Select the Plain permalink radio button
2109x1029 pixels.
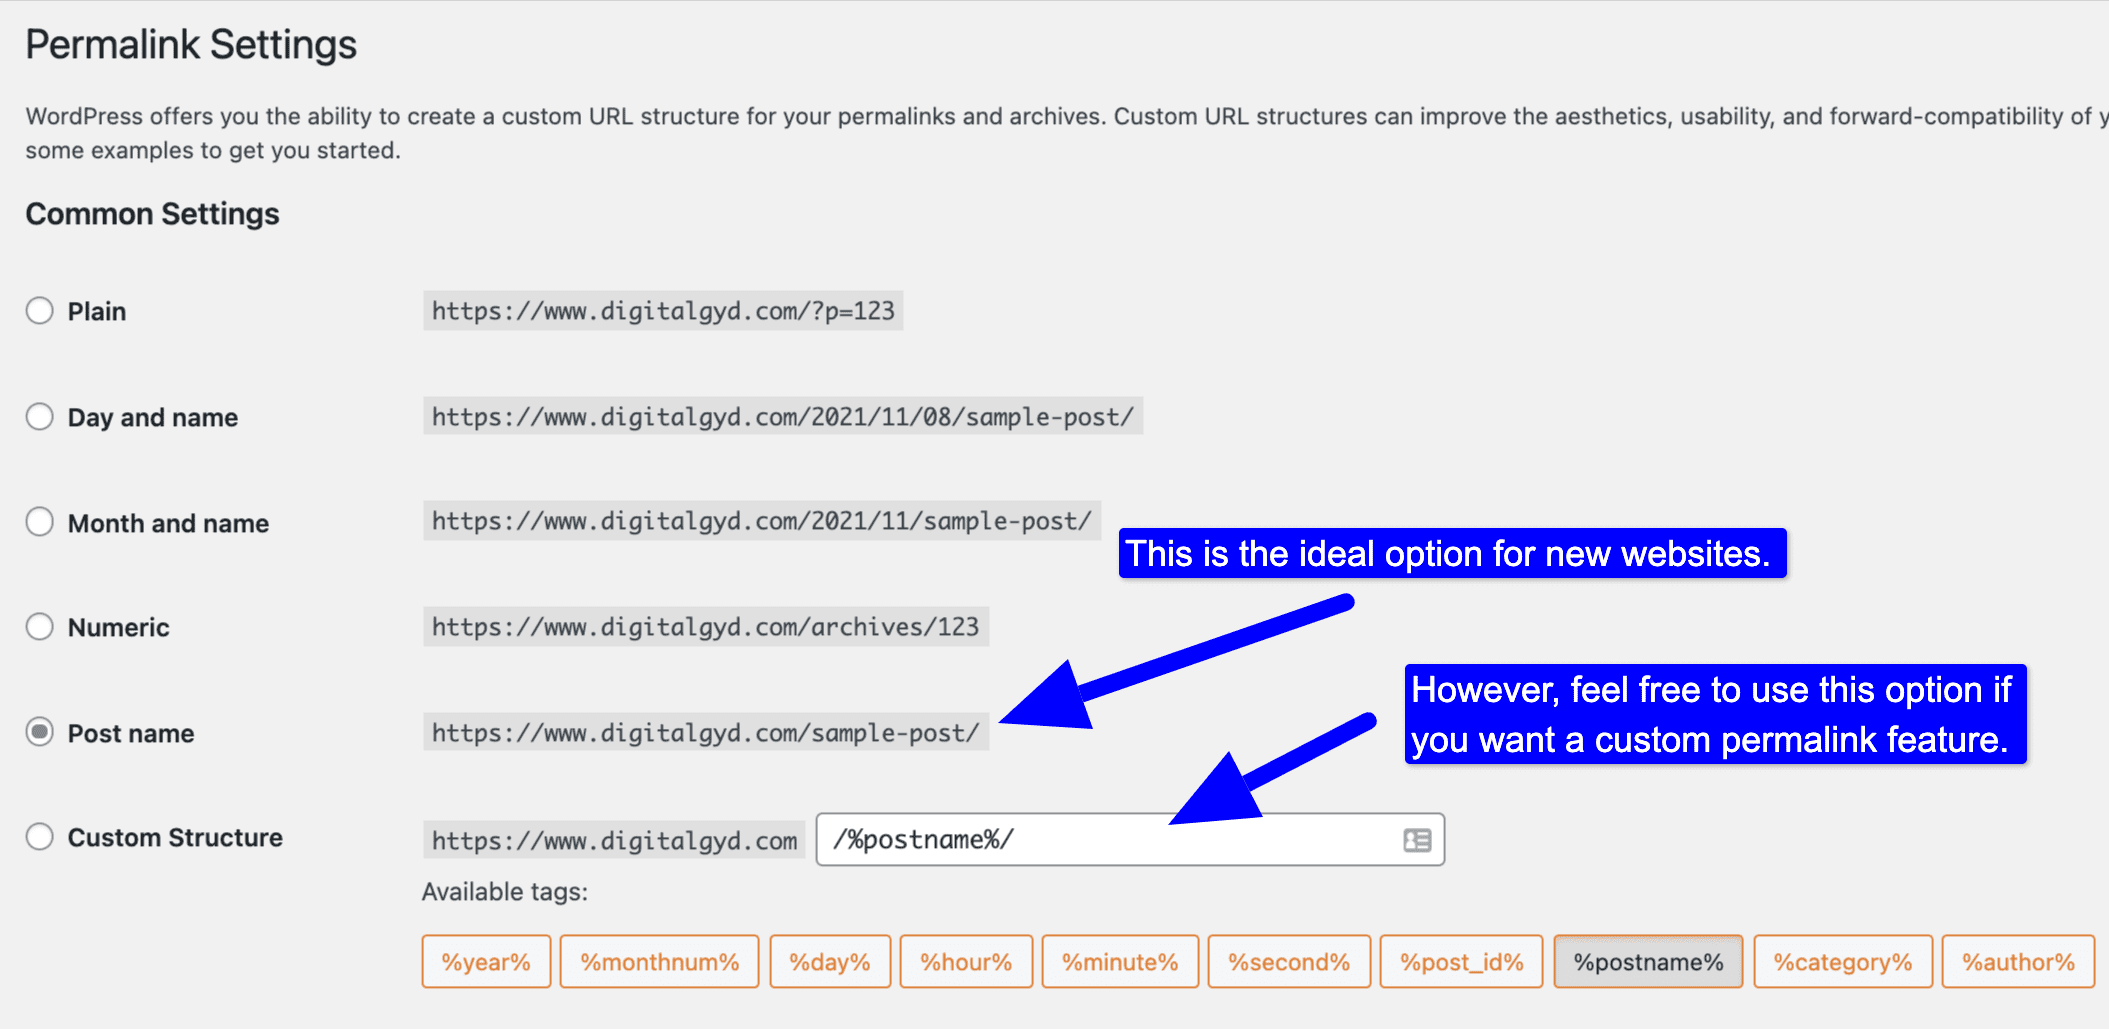pos(40,311)
